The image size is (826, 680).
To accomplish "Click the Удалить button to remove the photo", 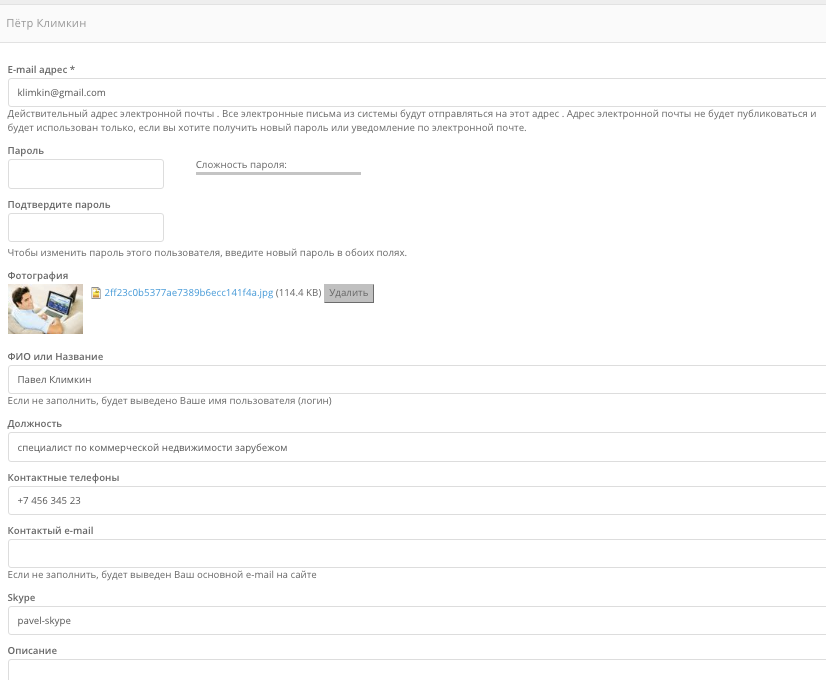I will [349, 293].
